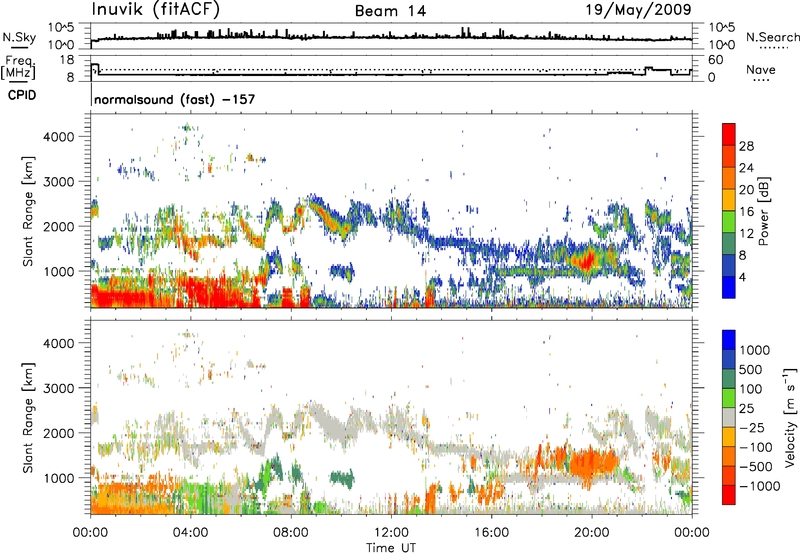Click the '12:00' time axis tick label
The width and height of the screenshot is (800, 554).
point(391,533)
